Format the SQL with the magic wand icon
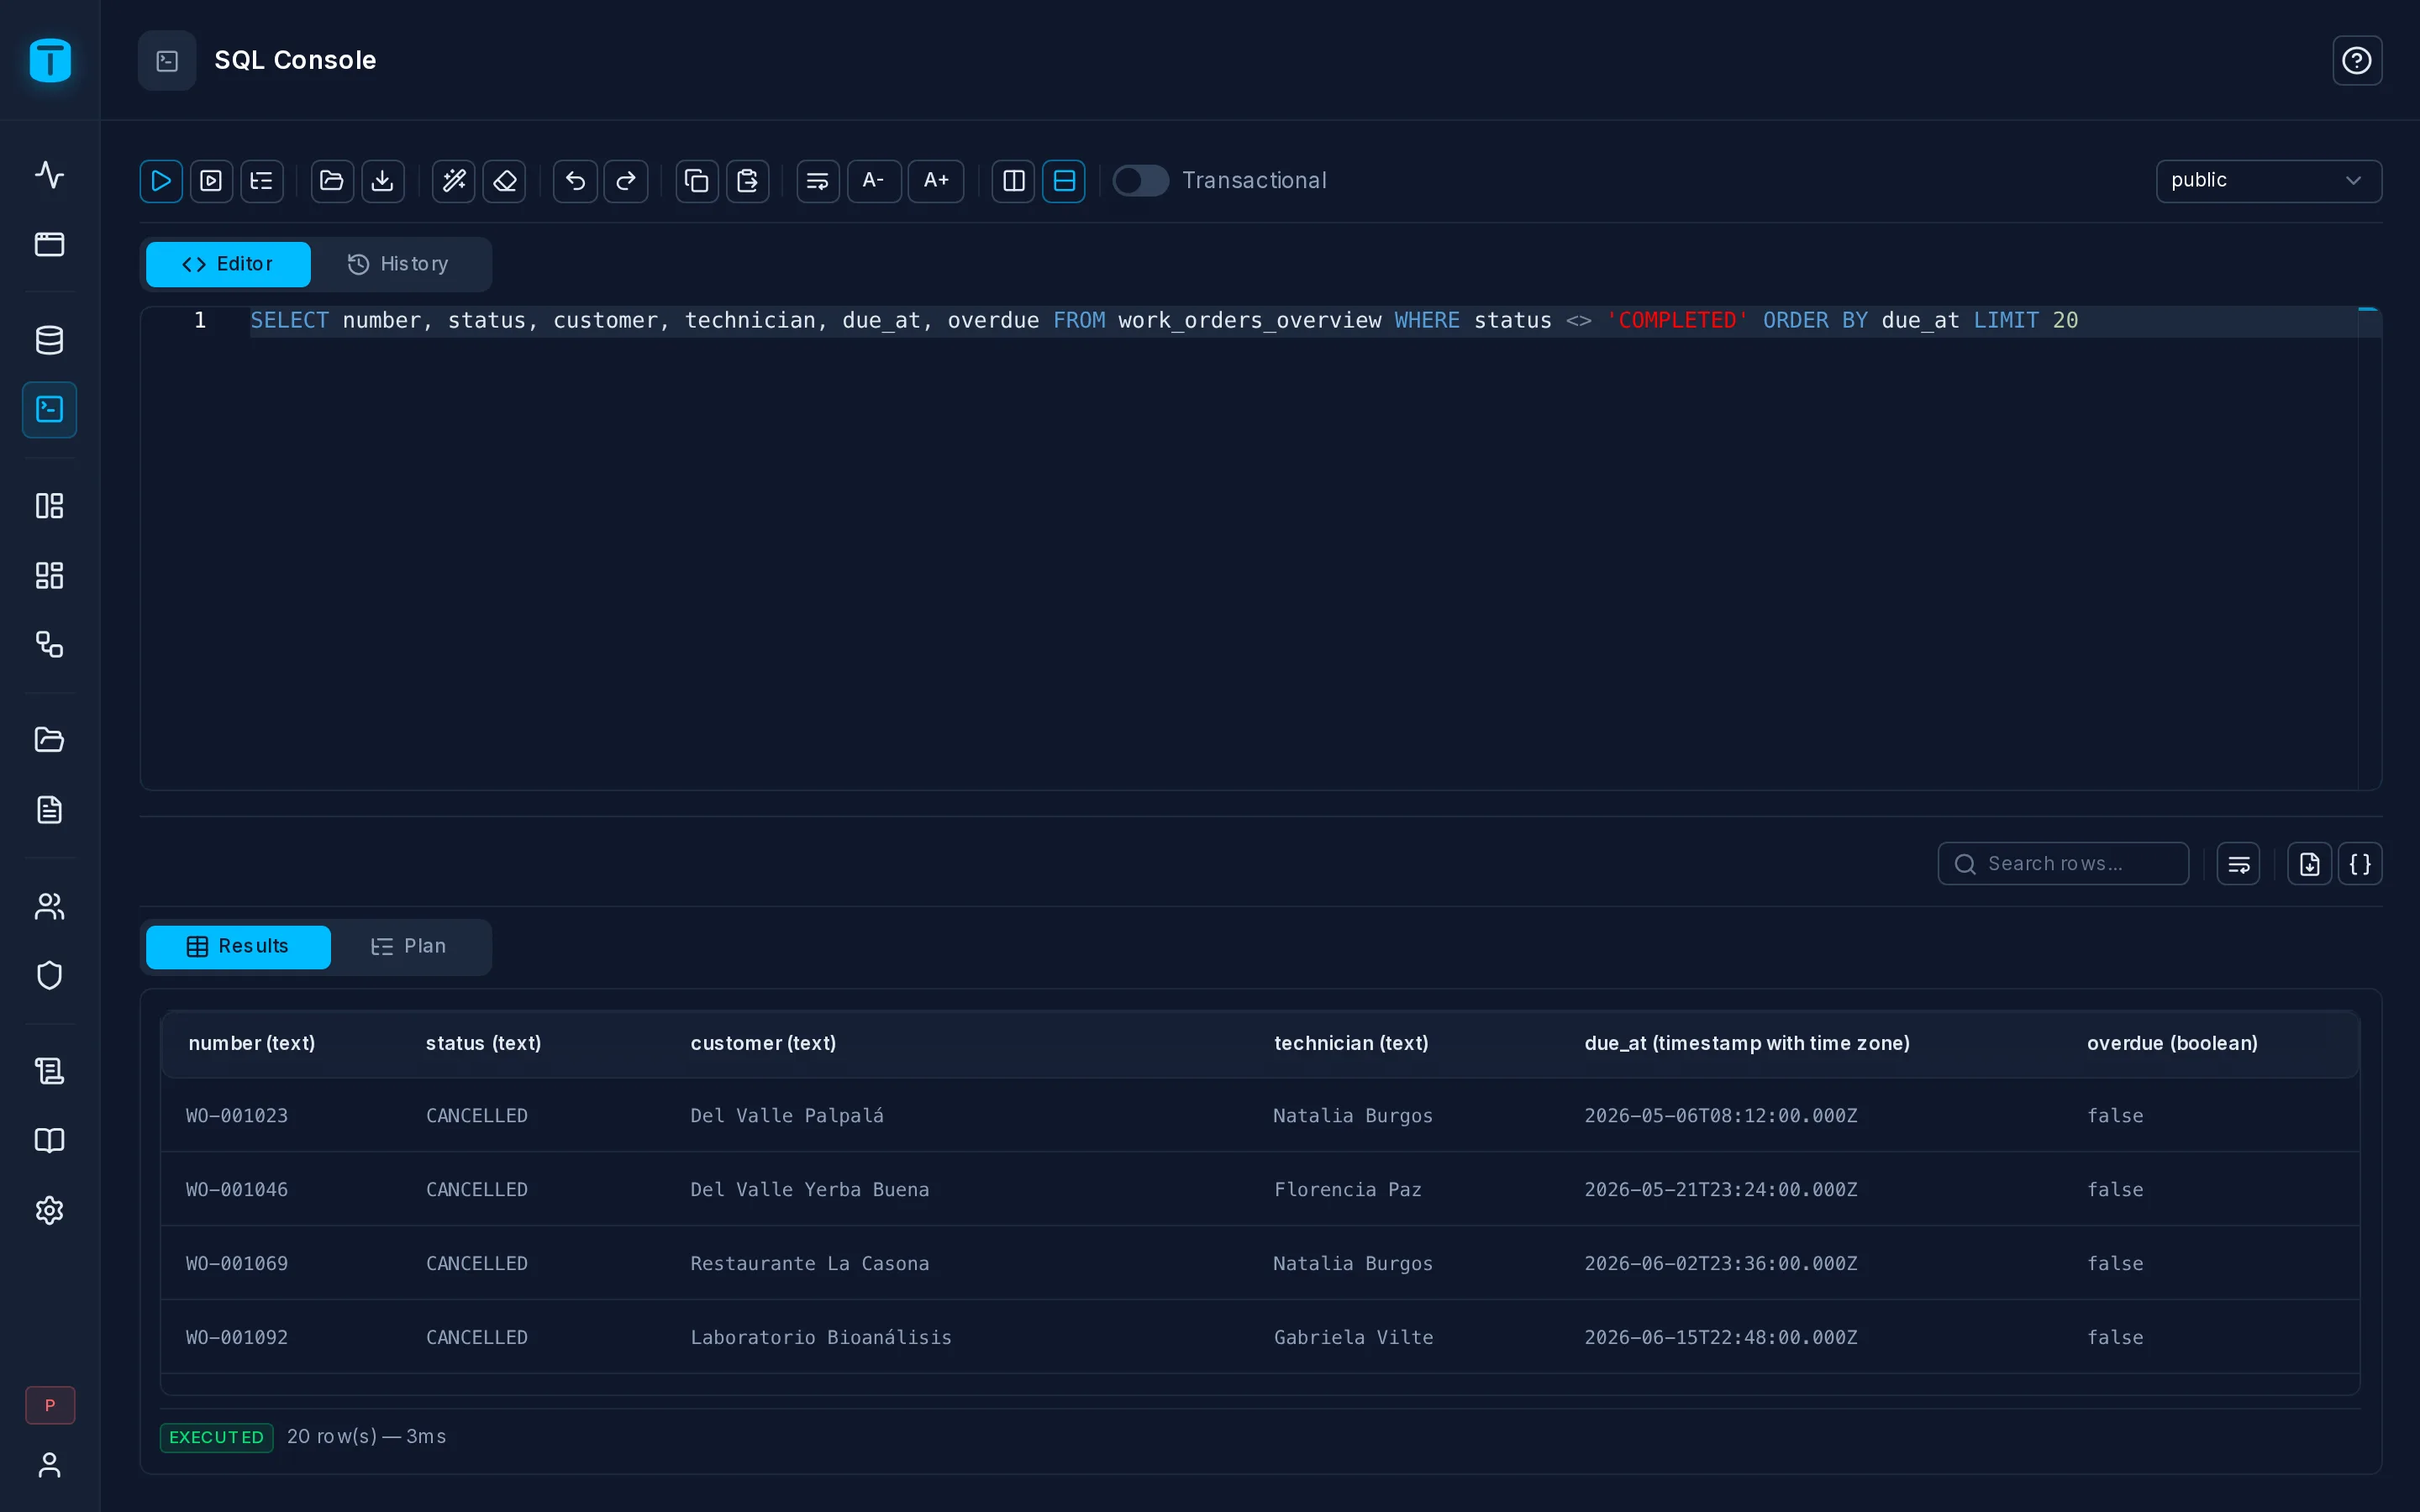Viewport: 2420px width, 1512px height. 453,181
